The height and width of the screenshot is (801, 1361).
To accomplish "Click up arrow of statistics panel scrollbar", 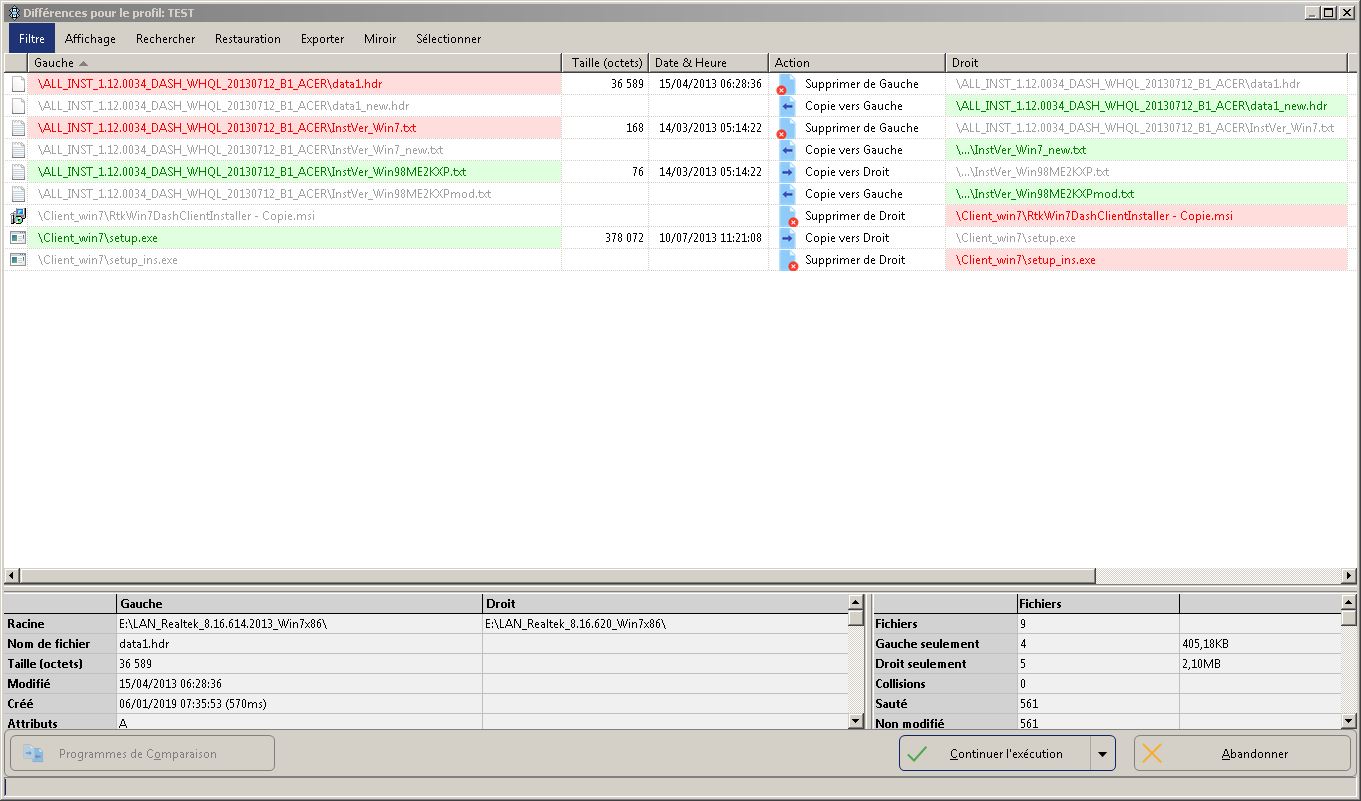I will pos(1349,602).
